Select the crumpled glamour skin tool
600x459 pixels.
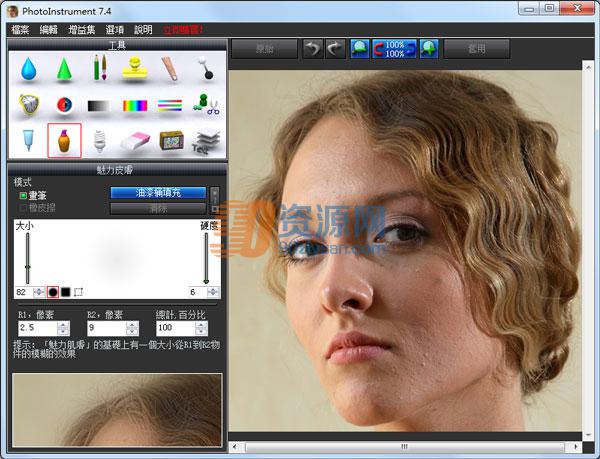click(29, 104)
